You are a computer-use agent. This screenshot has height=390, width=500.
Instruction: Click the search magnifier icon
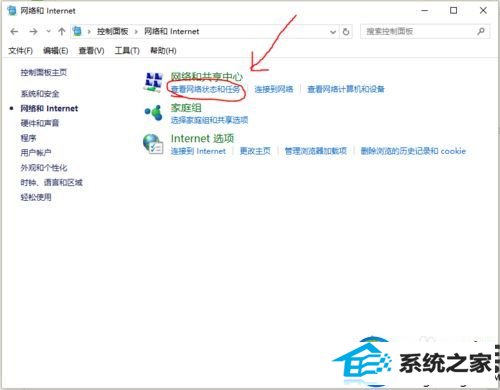(481, 31)
